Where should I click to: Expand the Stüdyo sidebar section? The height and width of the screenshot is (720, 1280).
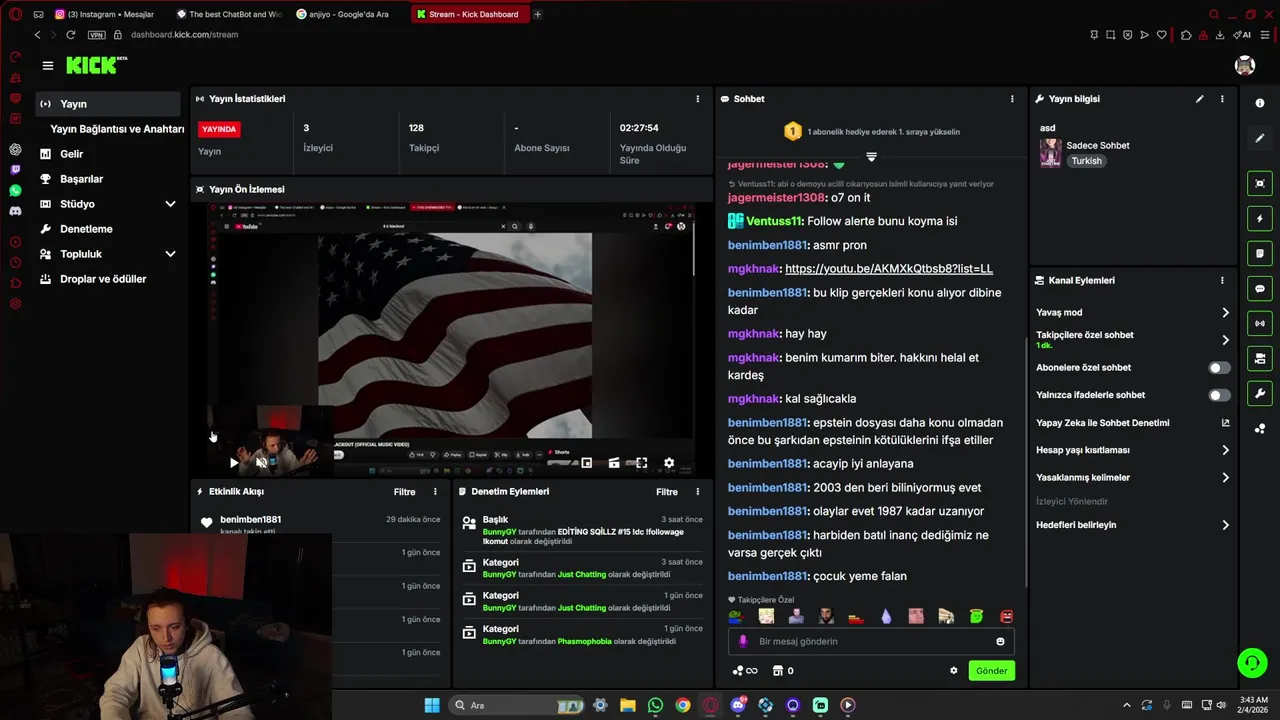click(x=170, y=204)
